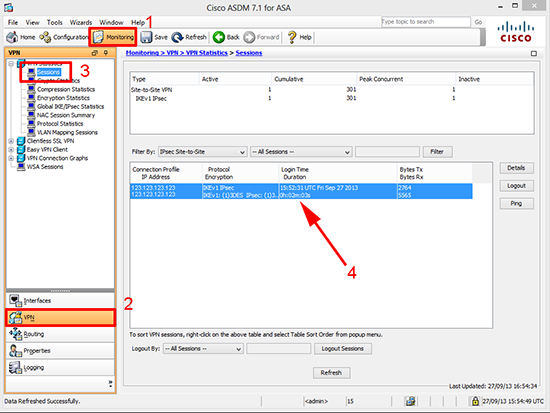Click the Details button
This screenshot has width=550, height=413.
[x=516, y=168]
